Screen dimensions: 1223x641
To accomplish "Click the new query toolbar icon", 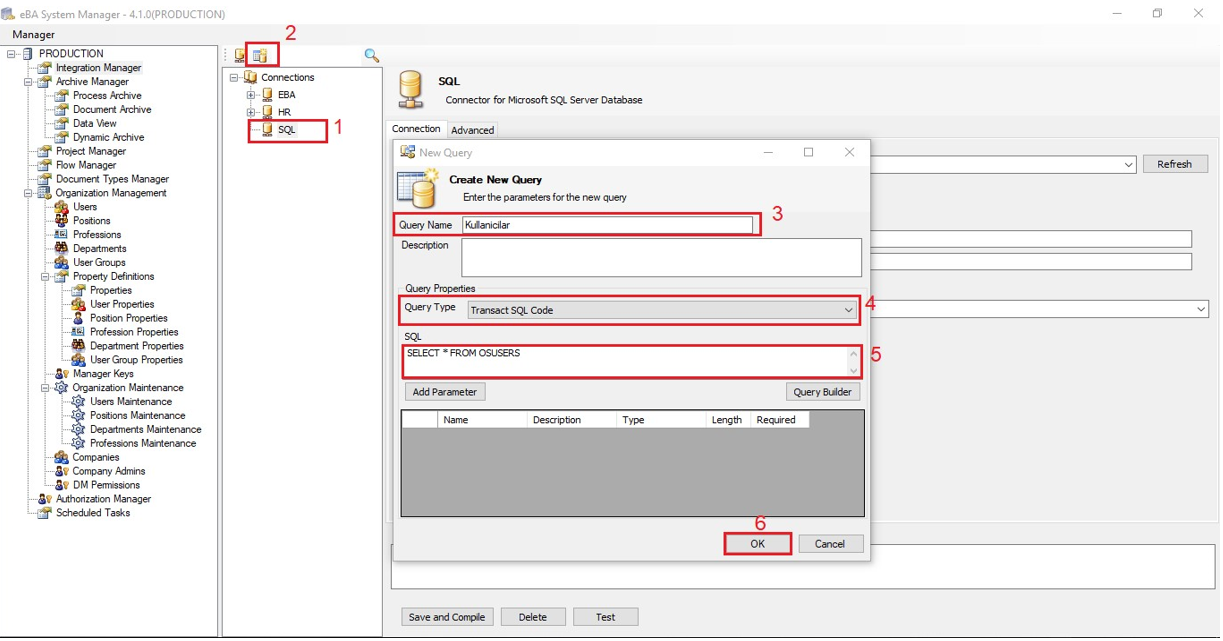I will 260,56.
